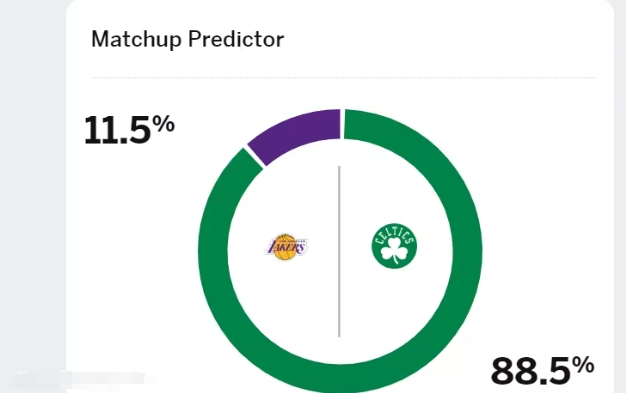Image resolution: width=626 pixels, height=393 pixels.
Task: Click the basketball inside the Lakers logo
Action: pyautogui.click(x=285, y=247)
